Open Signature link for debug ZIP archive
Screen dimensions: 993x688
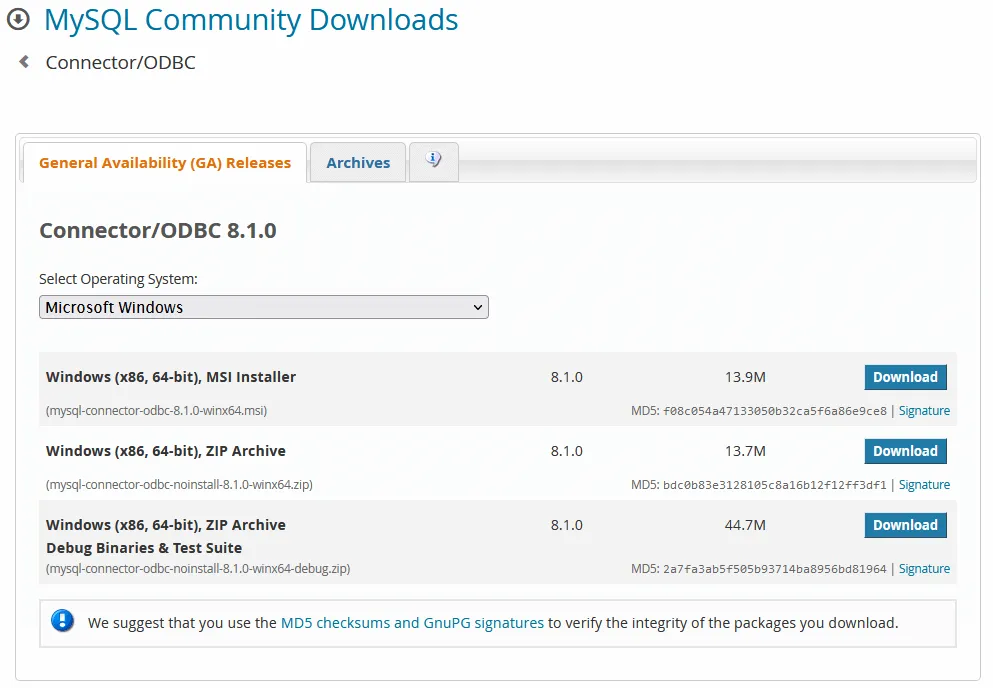coord(924,569)
